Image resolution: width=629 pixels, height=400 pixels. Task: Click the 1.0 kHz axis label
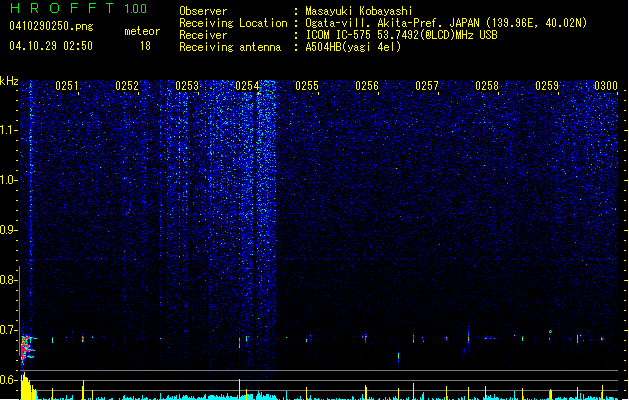coord(8,180)
